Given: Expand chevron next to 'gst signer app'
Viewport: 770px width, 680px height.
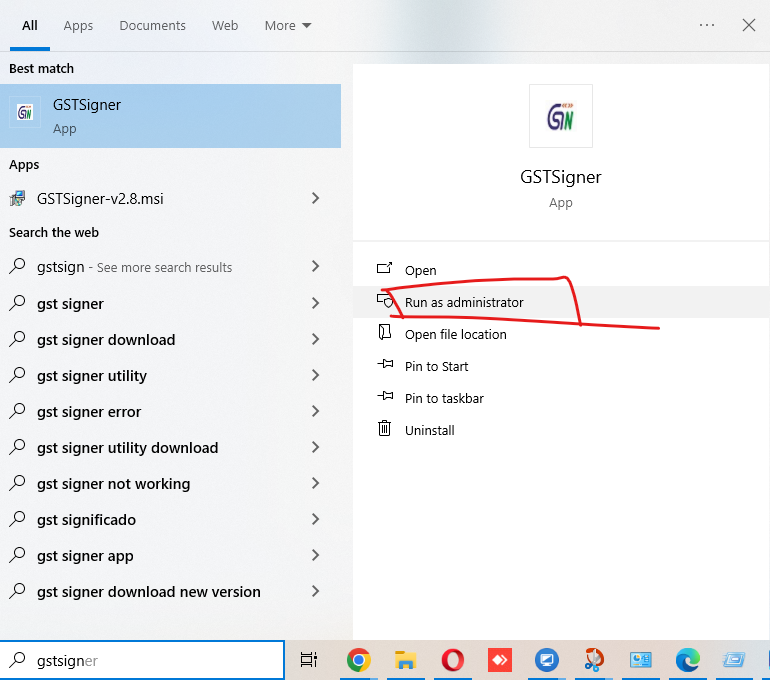Looking at the screenshot, I should [x=315, y=555].
